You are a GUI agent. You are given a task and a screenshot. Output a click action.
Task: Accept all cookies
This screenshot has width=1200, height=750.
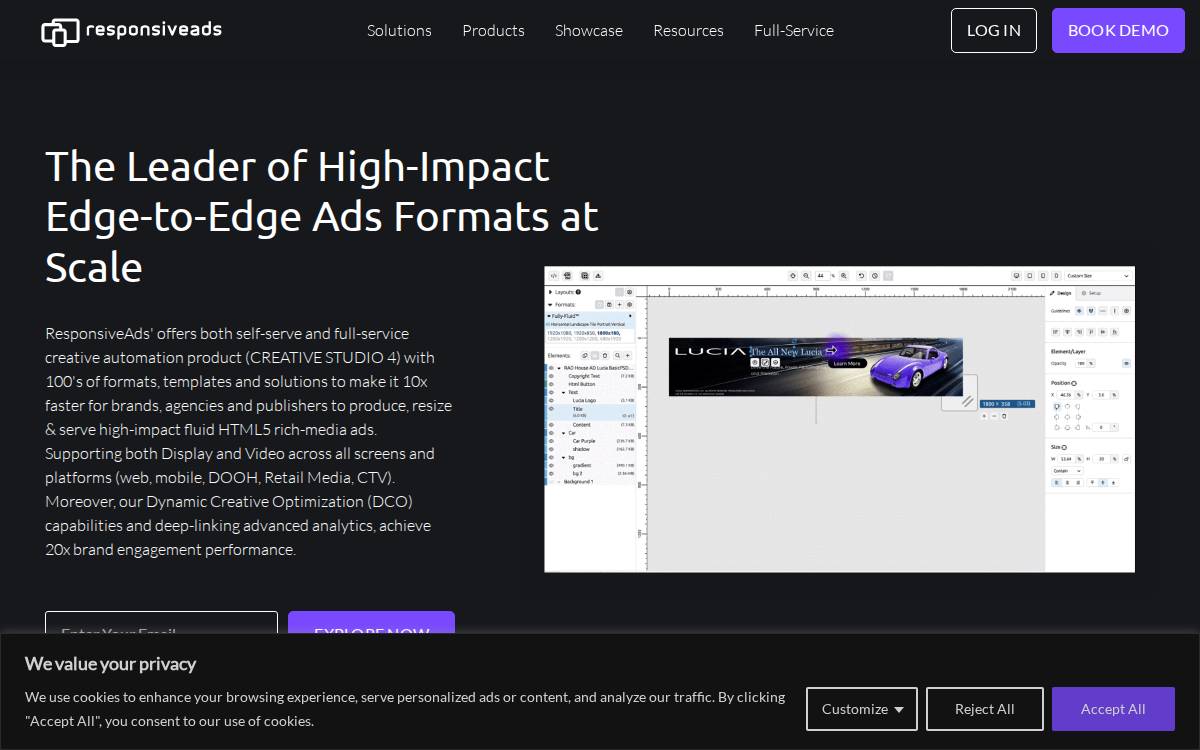(x=1113, y=709)
